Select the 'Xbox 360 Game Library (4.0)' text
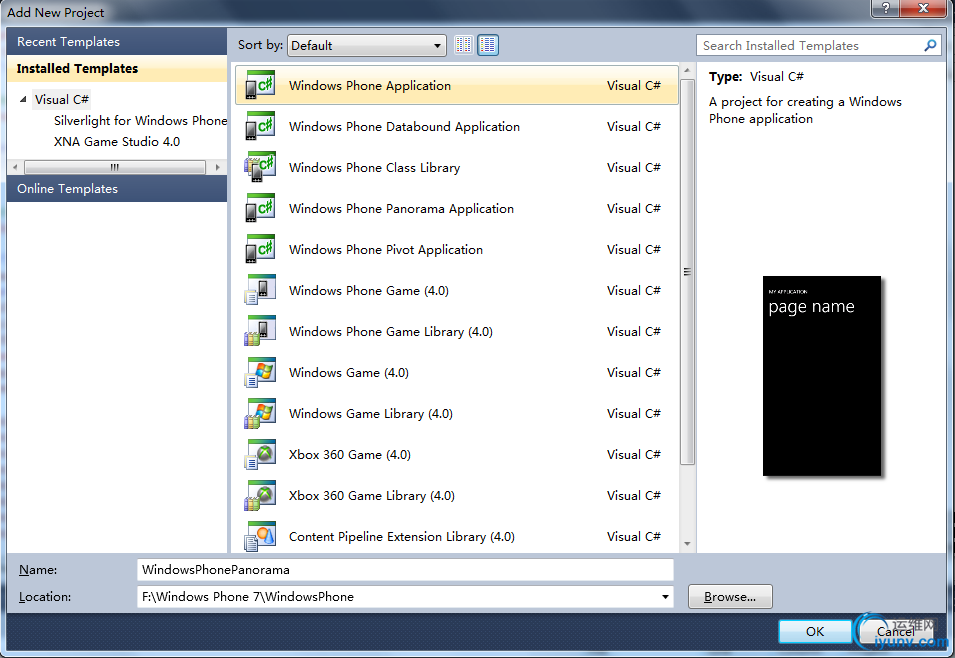The image size is (955, 658). tap(372, 495)
